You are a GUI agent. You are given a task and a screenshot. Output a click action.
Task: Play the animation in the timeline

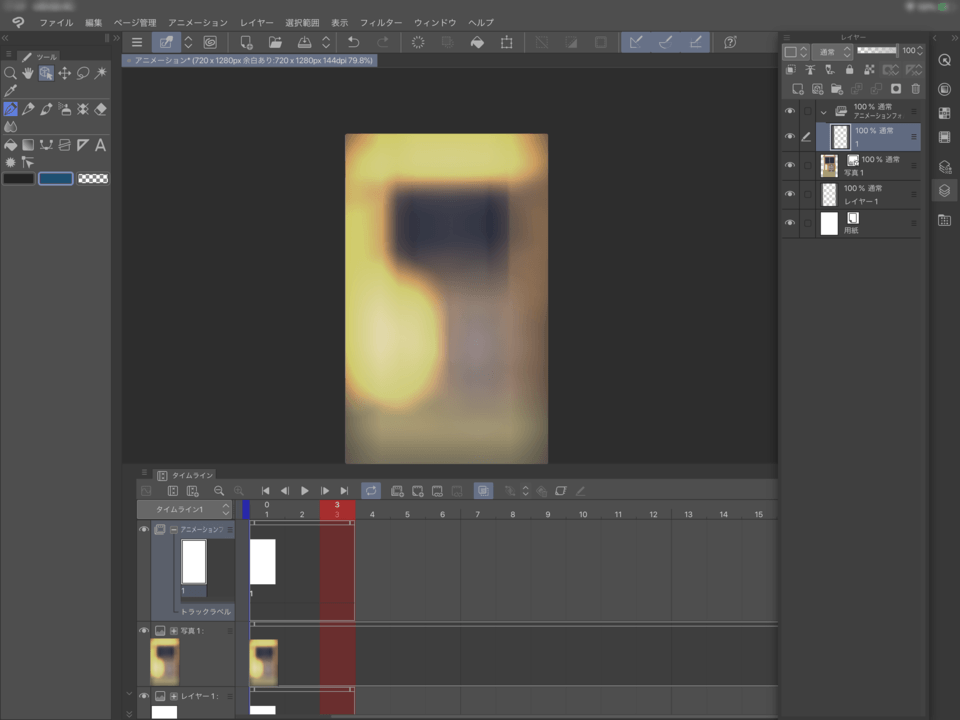[x=305, y=491]
